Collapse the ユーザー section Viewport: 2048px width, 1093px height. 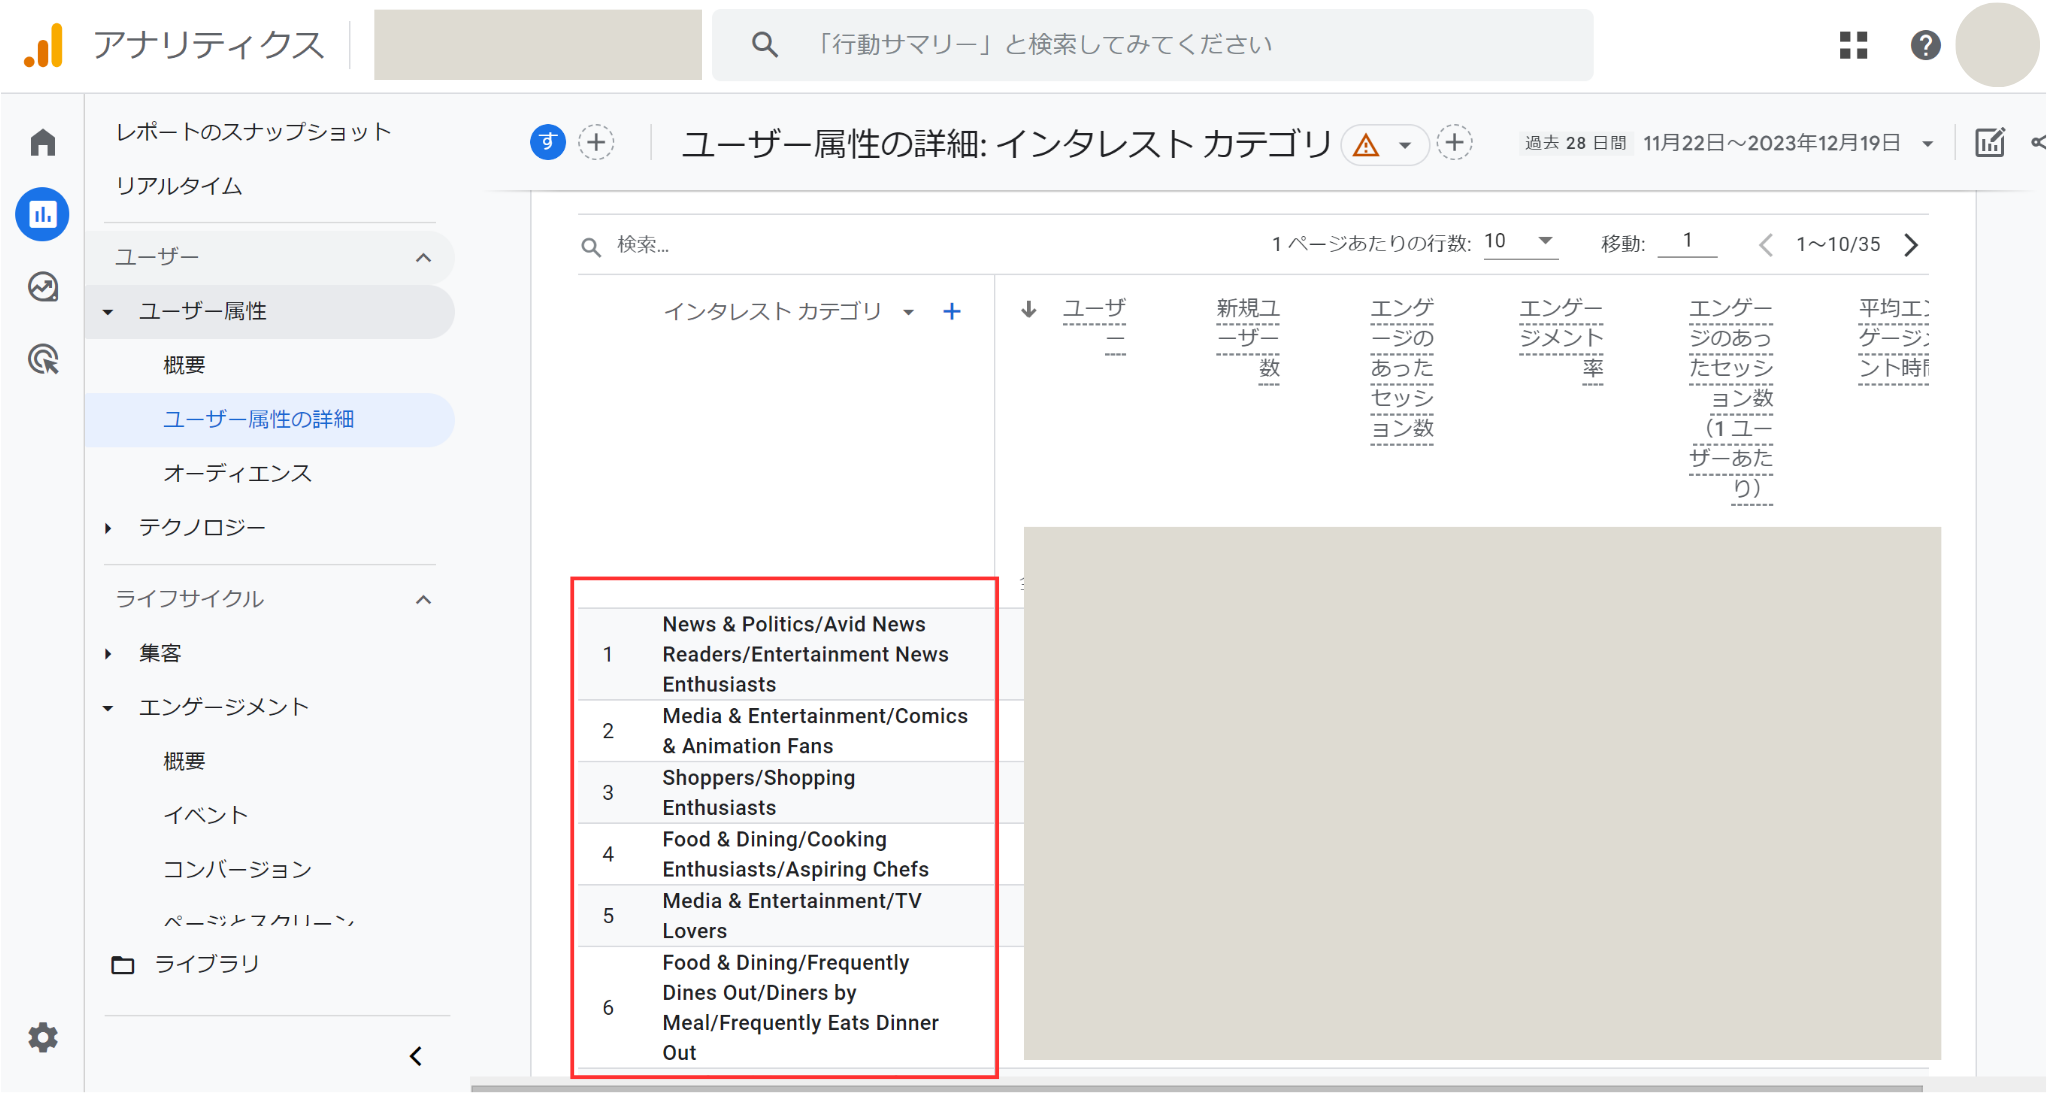click(x=423, y=258)
